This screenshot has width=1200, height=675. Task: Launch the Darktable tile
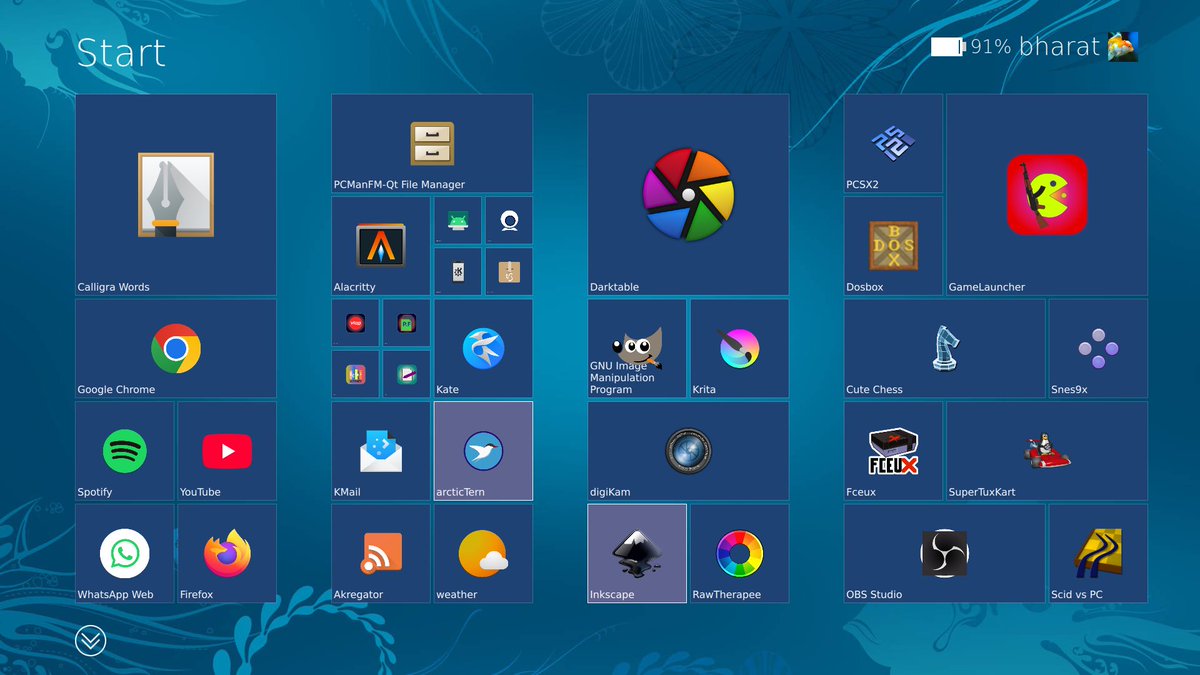(688, 195)
